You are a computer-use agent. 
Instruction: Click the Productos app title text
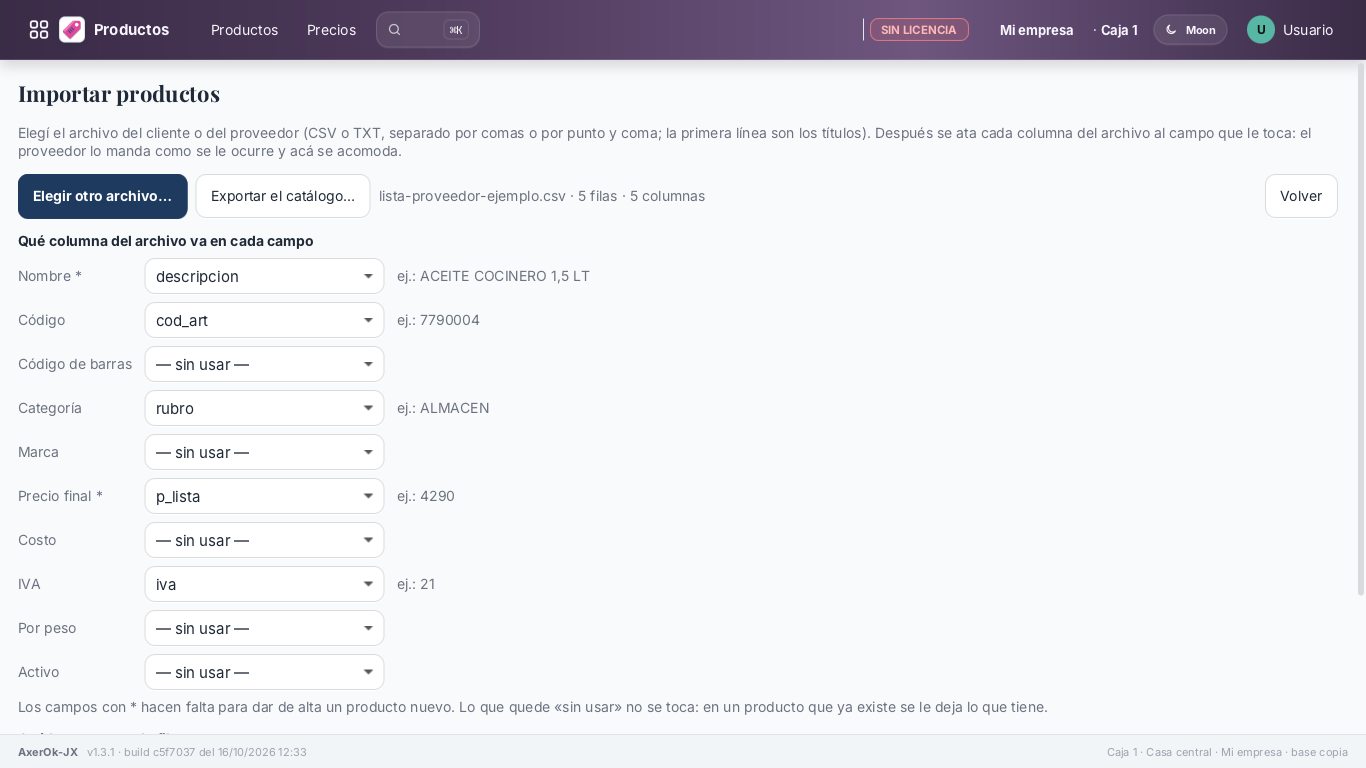[x=131, y=30]
